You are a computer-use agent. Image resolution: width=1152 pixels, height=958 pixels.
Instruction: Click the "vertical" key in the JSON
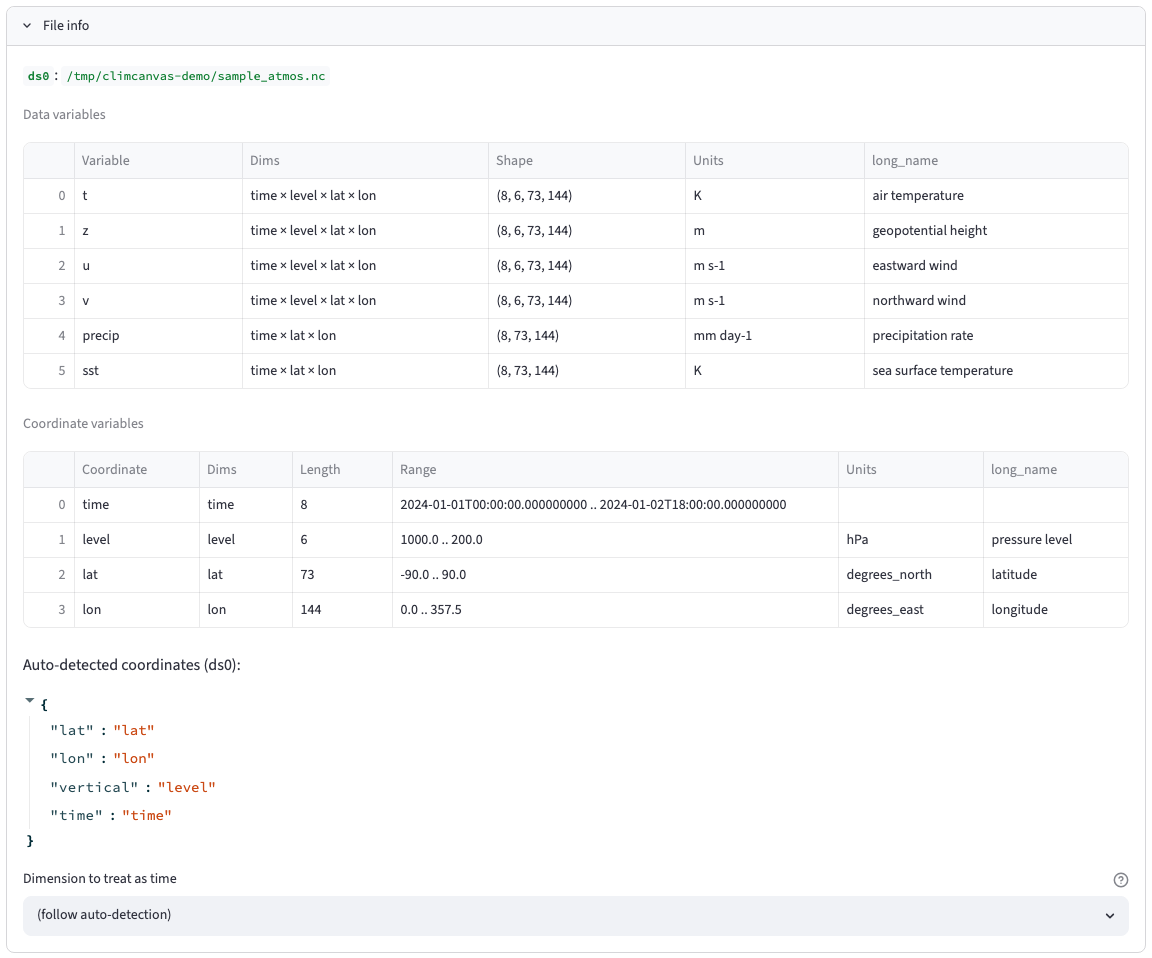(x=94, y=788)
